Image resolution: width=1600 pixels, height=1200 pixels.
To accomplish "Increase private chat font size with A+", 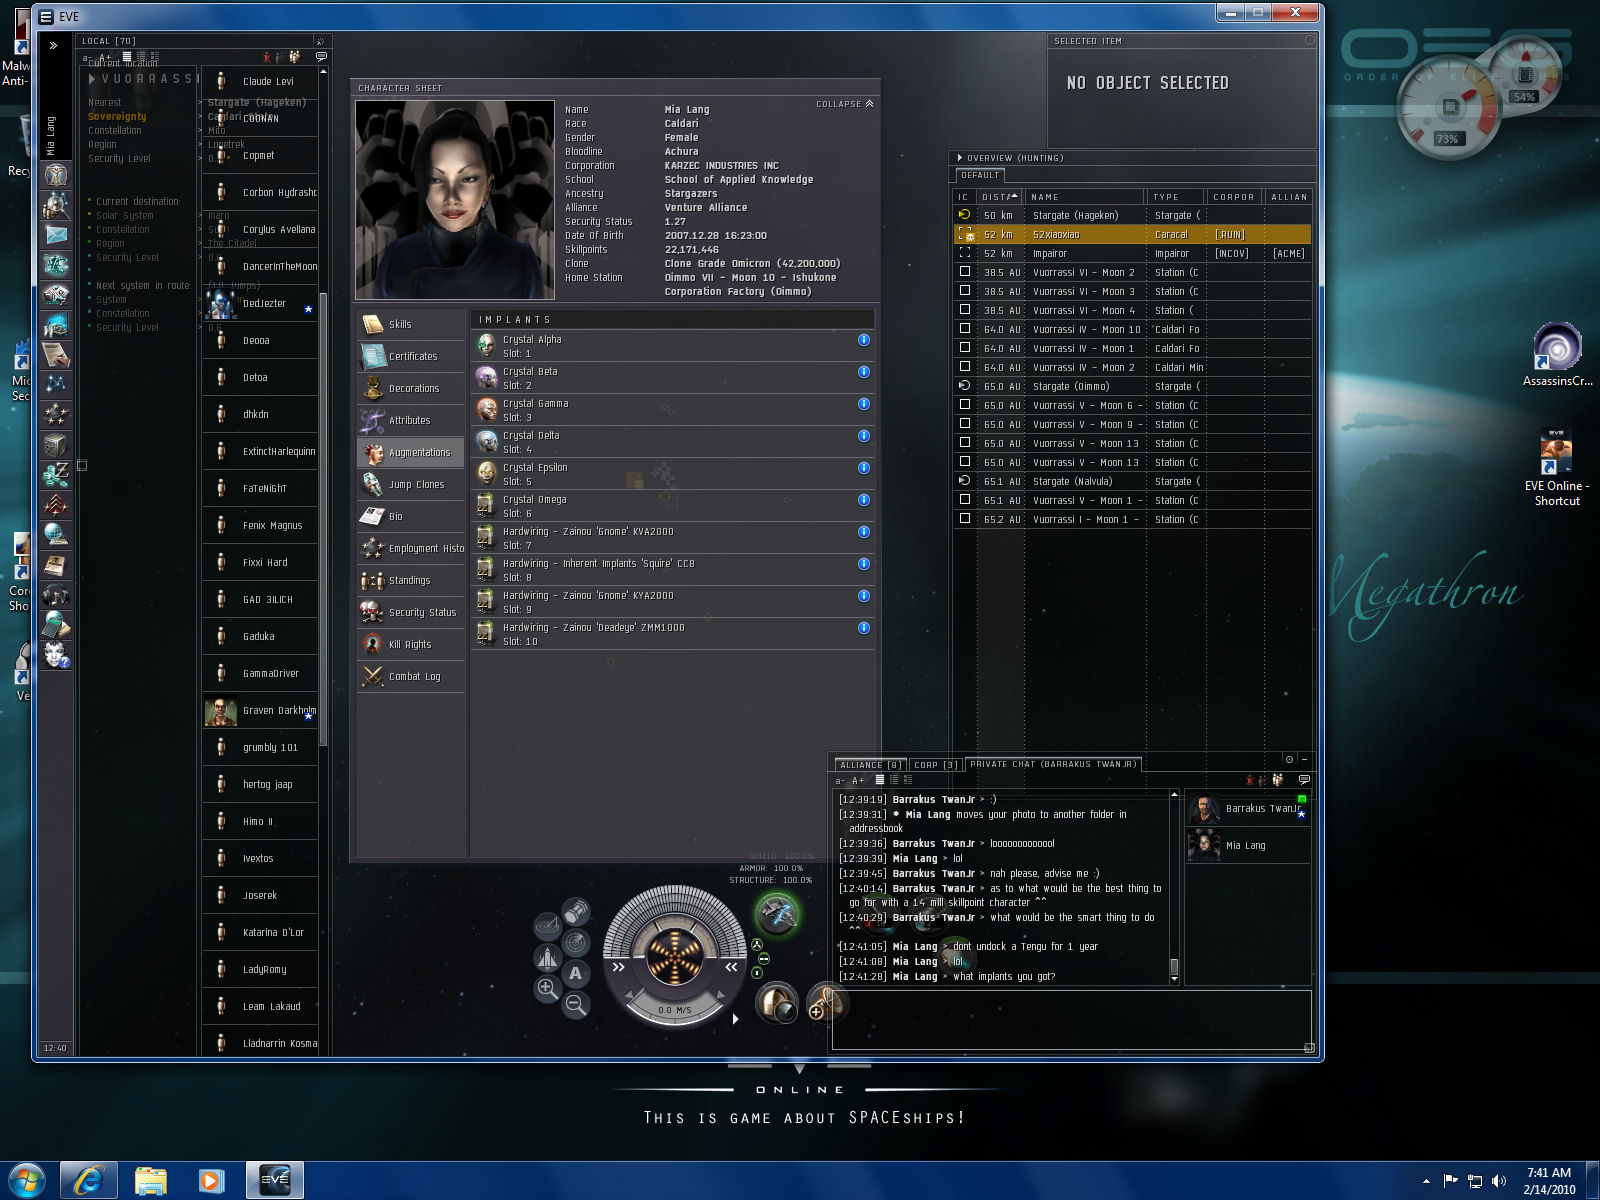I will click(858, 780).
